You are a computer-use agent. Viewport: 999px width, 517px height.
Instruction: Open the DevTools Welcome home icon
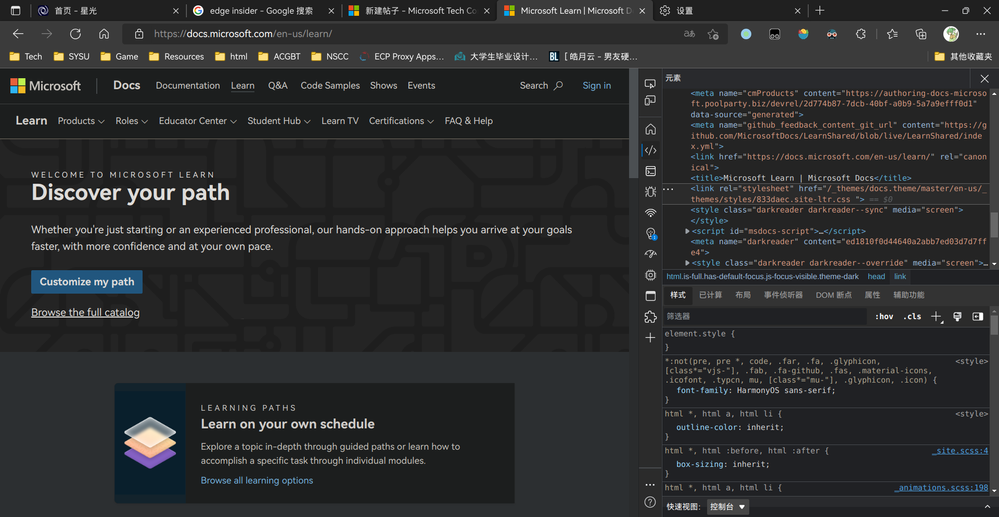click(x=650, y=129)
